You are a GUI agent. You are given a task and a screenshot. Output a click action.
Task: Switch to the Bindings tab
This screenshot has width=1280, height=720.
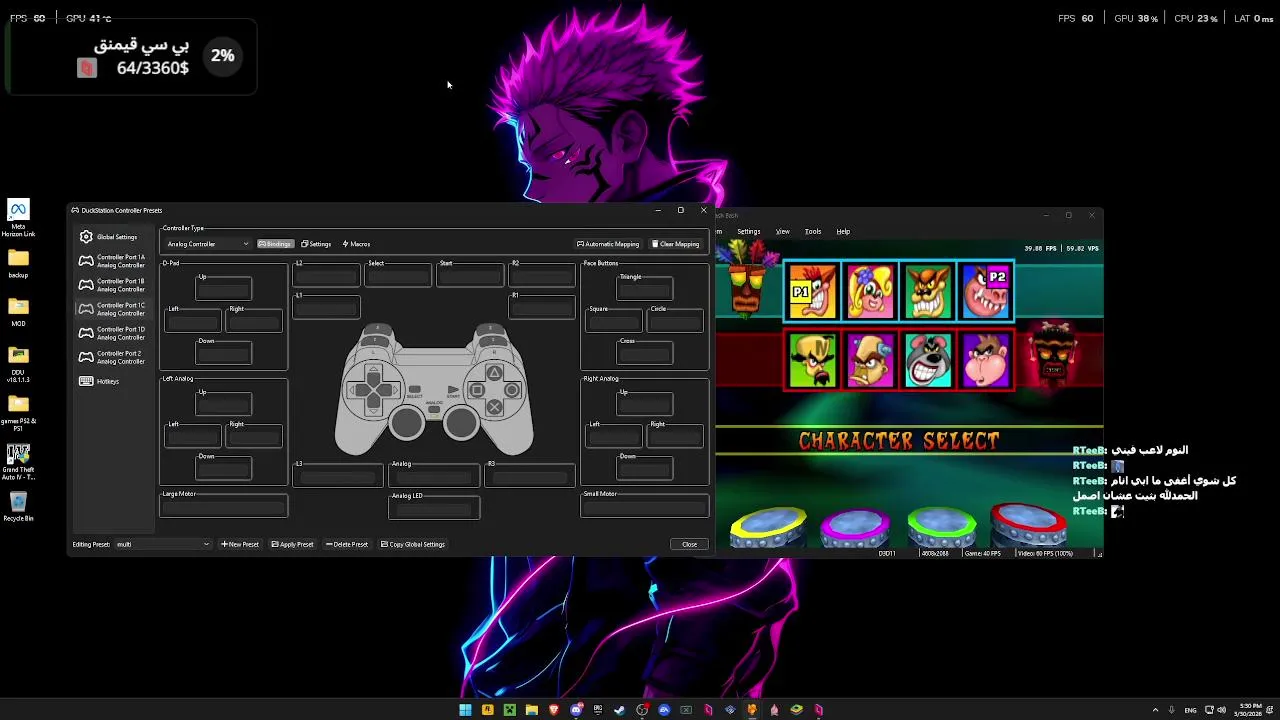tap(275, 244)
